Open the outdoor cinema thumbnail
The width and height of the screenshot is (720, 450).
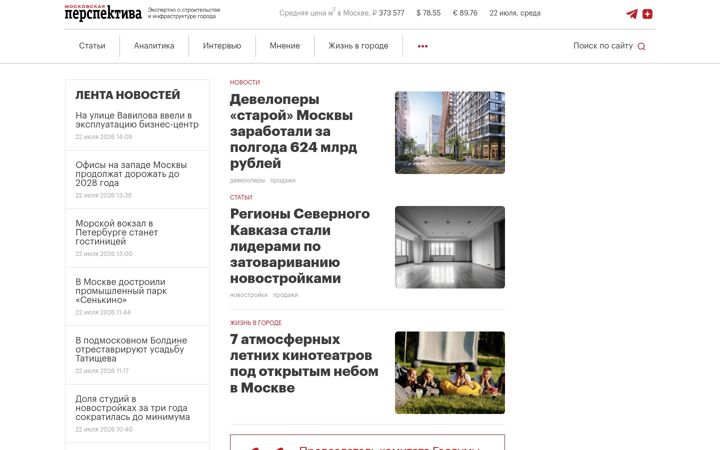(450, 372)
